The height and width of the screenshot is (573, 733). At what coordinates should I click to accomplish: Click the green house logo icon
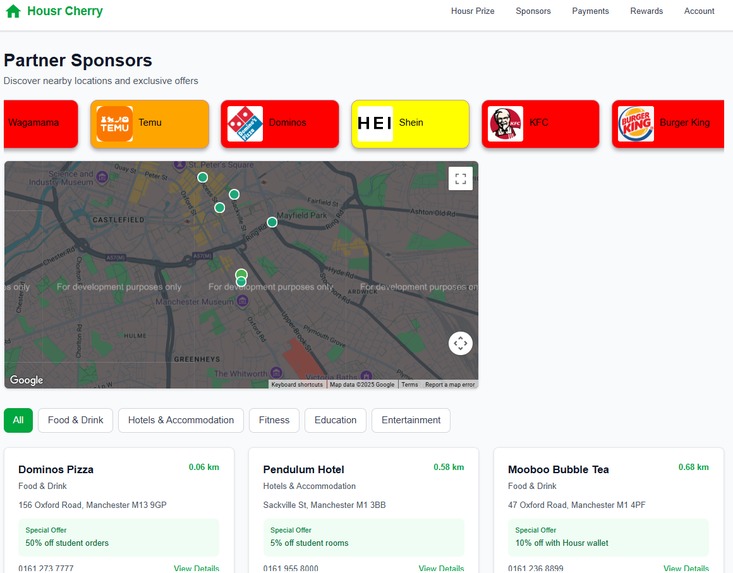coord(13,11)
